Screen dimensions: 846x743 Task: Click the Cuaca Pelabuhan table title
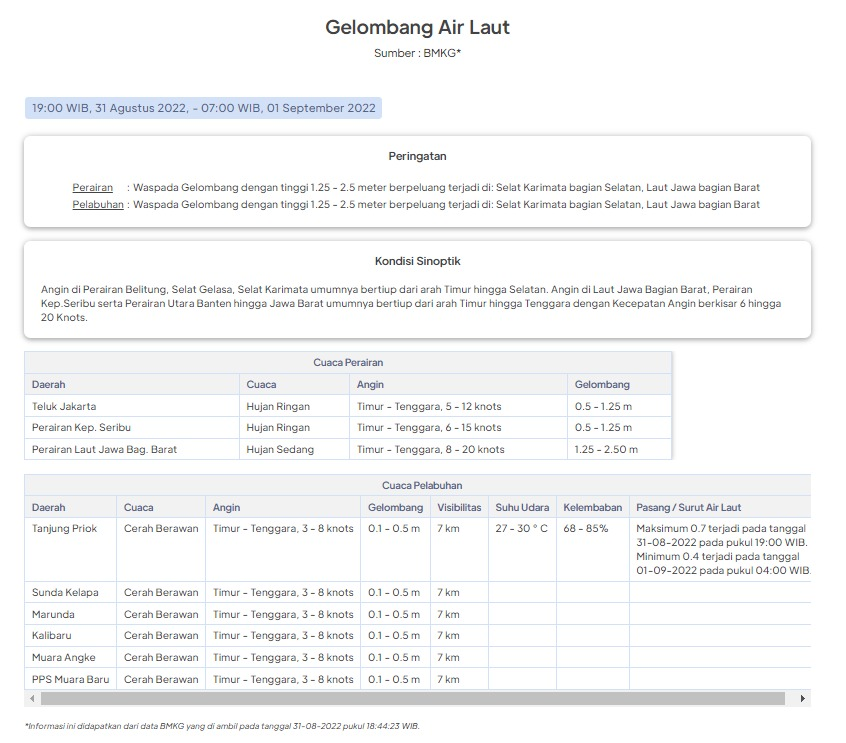(x=422, y=486)
